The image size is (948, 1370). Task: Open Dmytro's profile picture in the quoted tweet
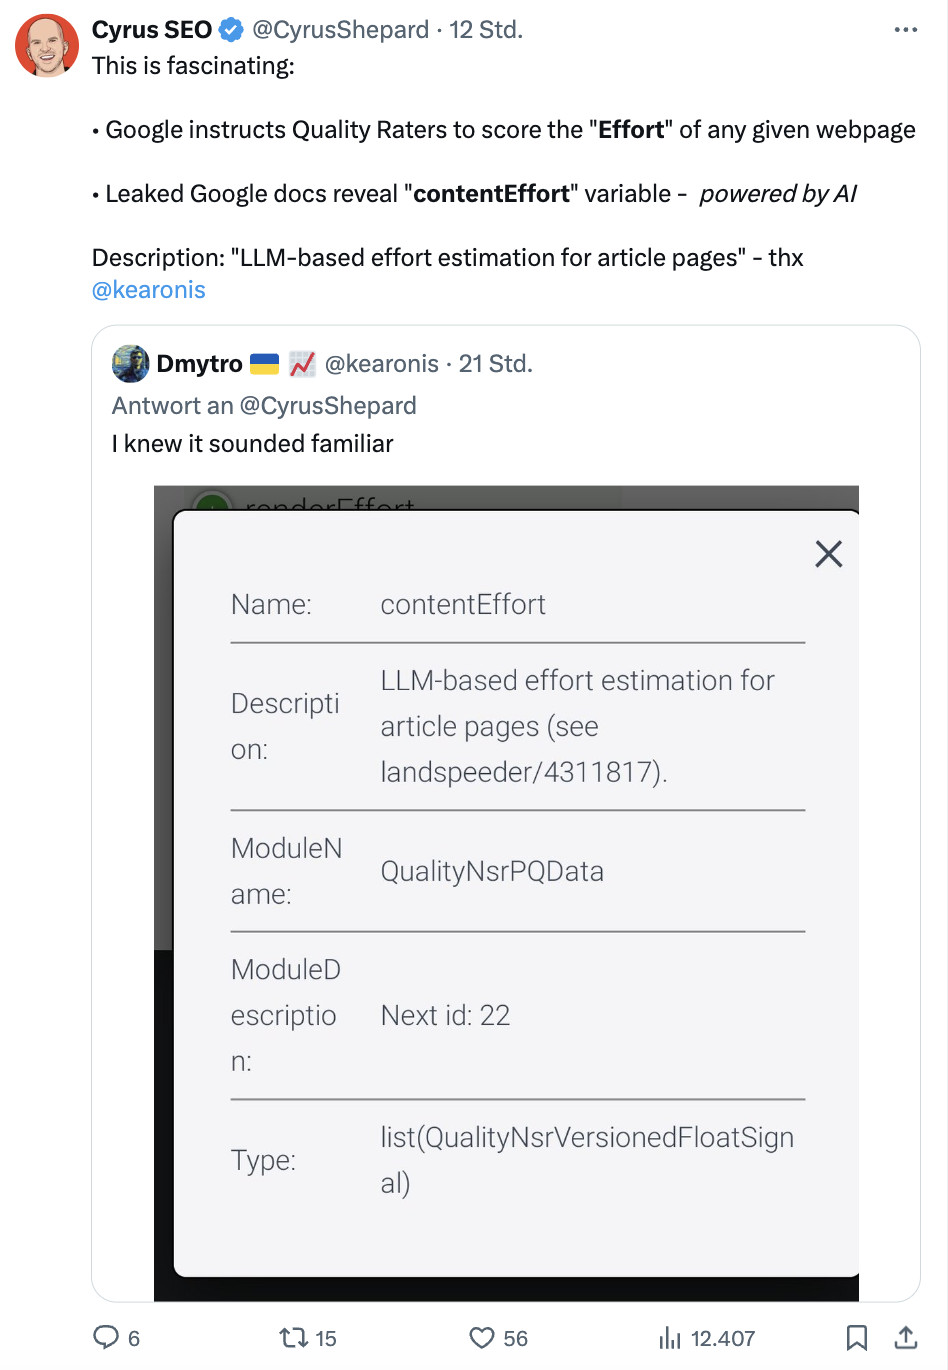coord(130,363)
